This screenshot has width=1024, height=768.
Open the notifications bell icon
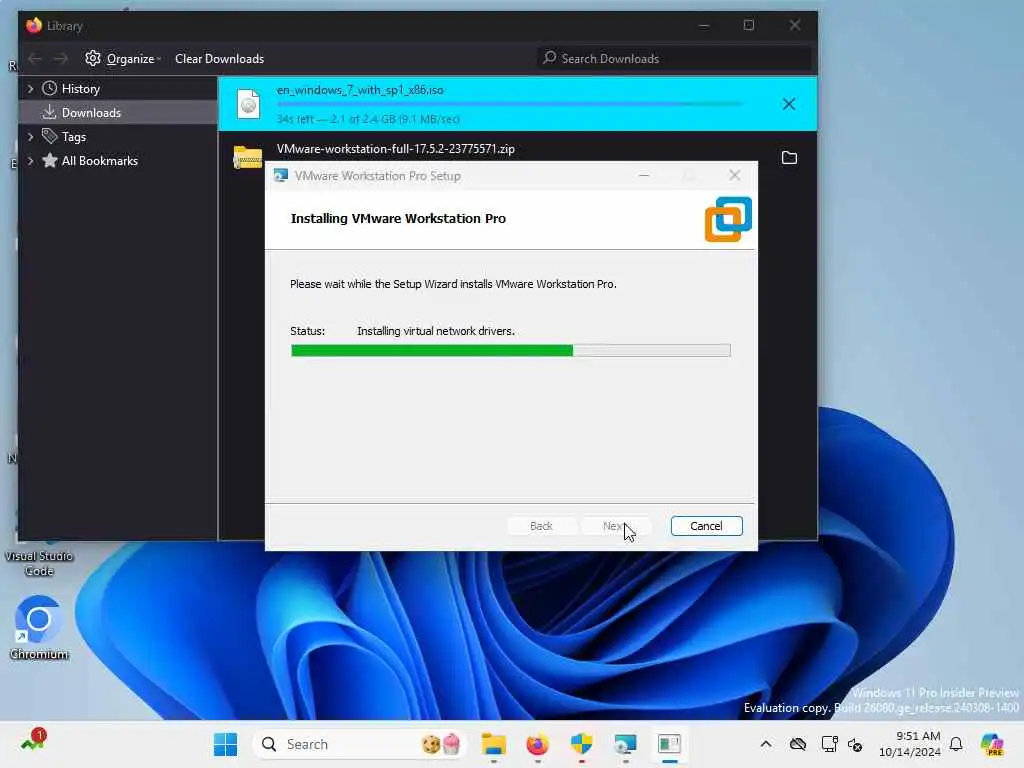[x=956, y=744]
